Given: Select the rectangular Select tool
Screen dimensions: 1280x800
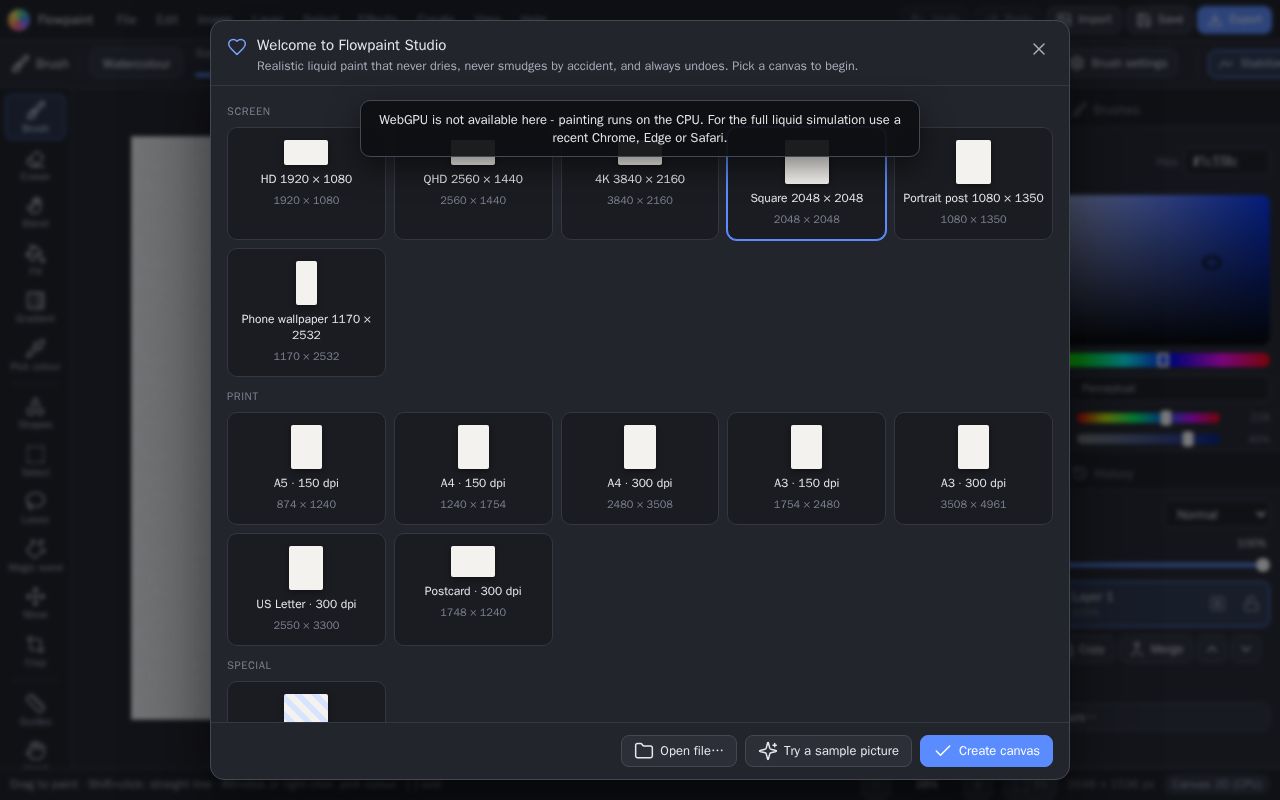Looking at the screenshot, I should click(35, 461).
